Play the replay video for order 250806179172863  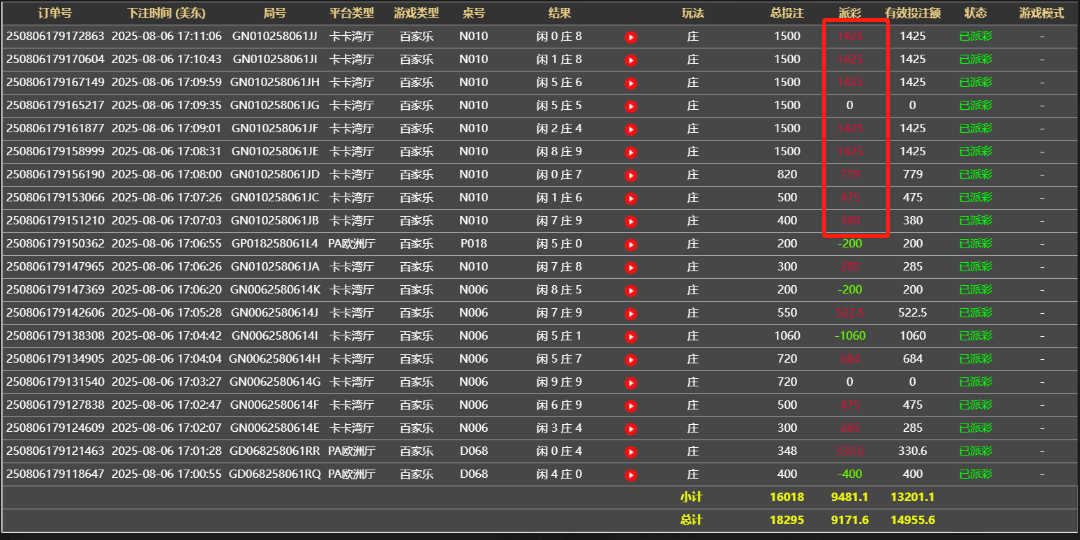click(x=631, y=37)
